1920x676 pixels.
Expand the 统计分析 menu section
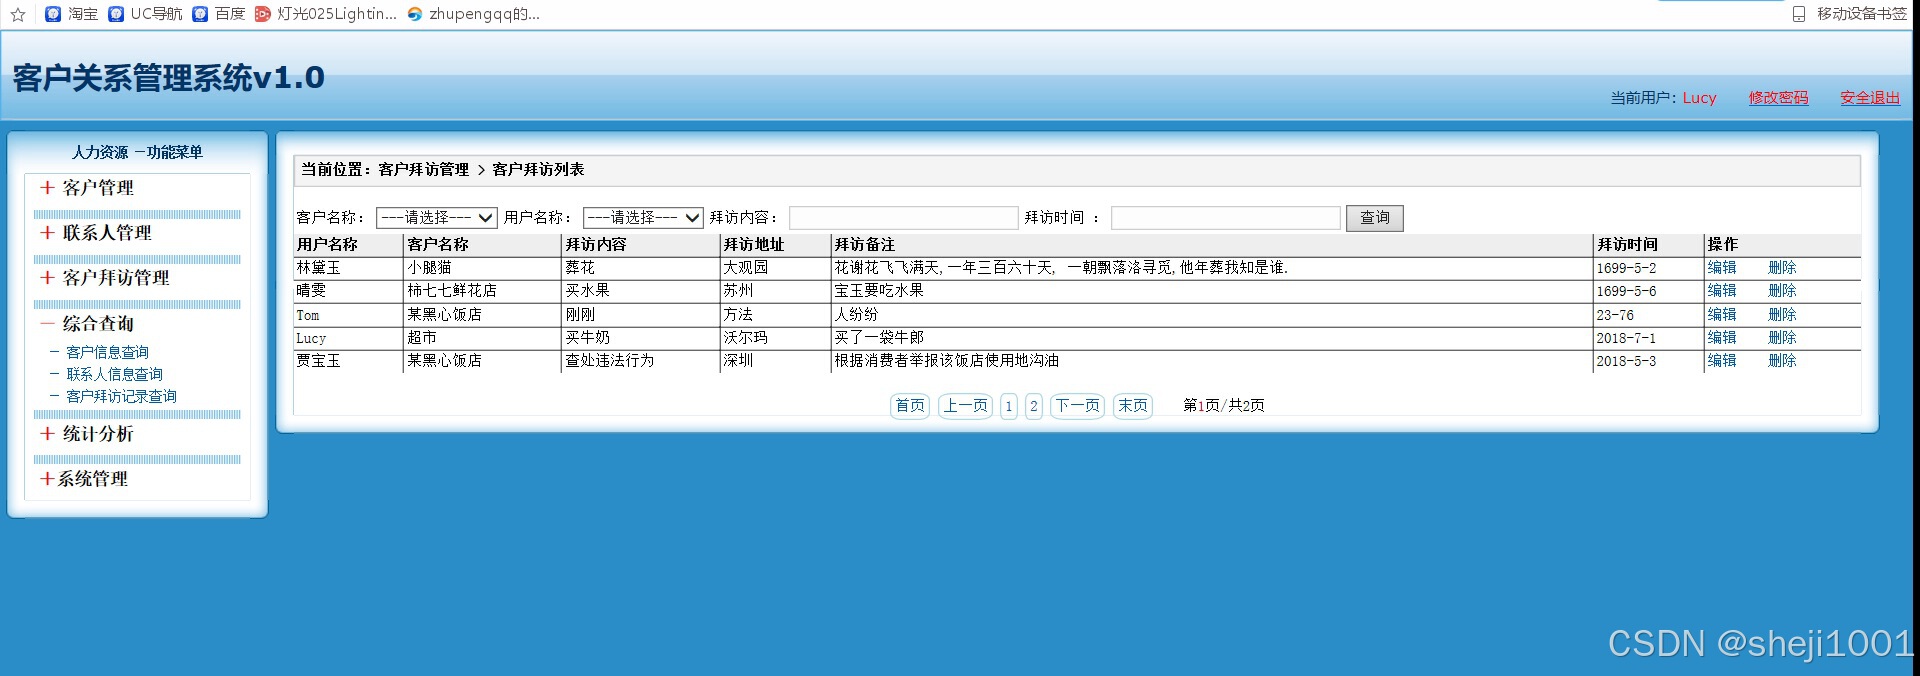click(87, 434)
